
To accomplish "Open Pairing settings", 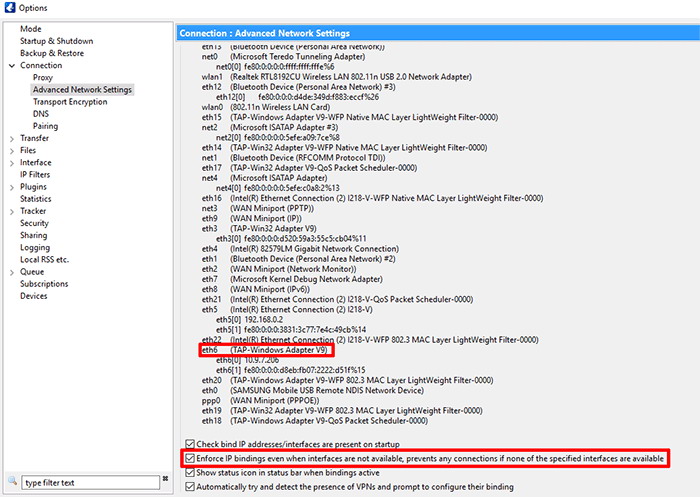I will pos(45,126).
